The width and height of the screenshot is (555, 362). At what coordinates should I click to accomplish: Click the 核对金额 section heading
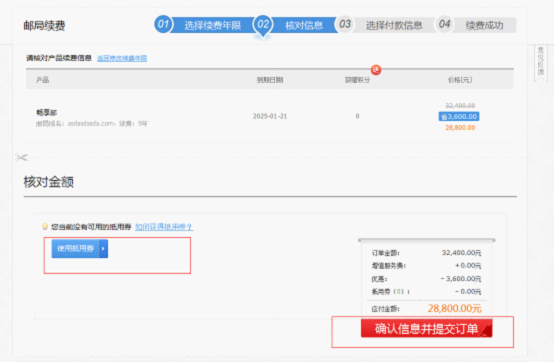[48, 182]
